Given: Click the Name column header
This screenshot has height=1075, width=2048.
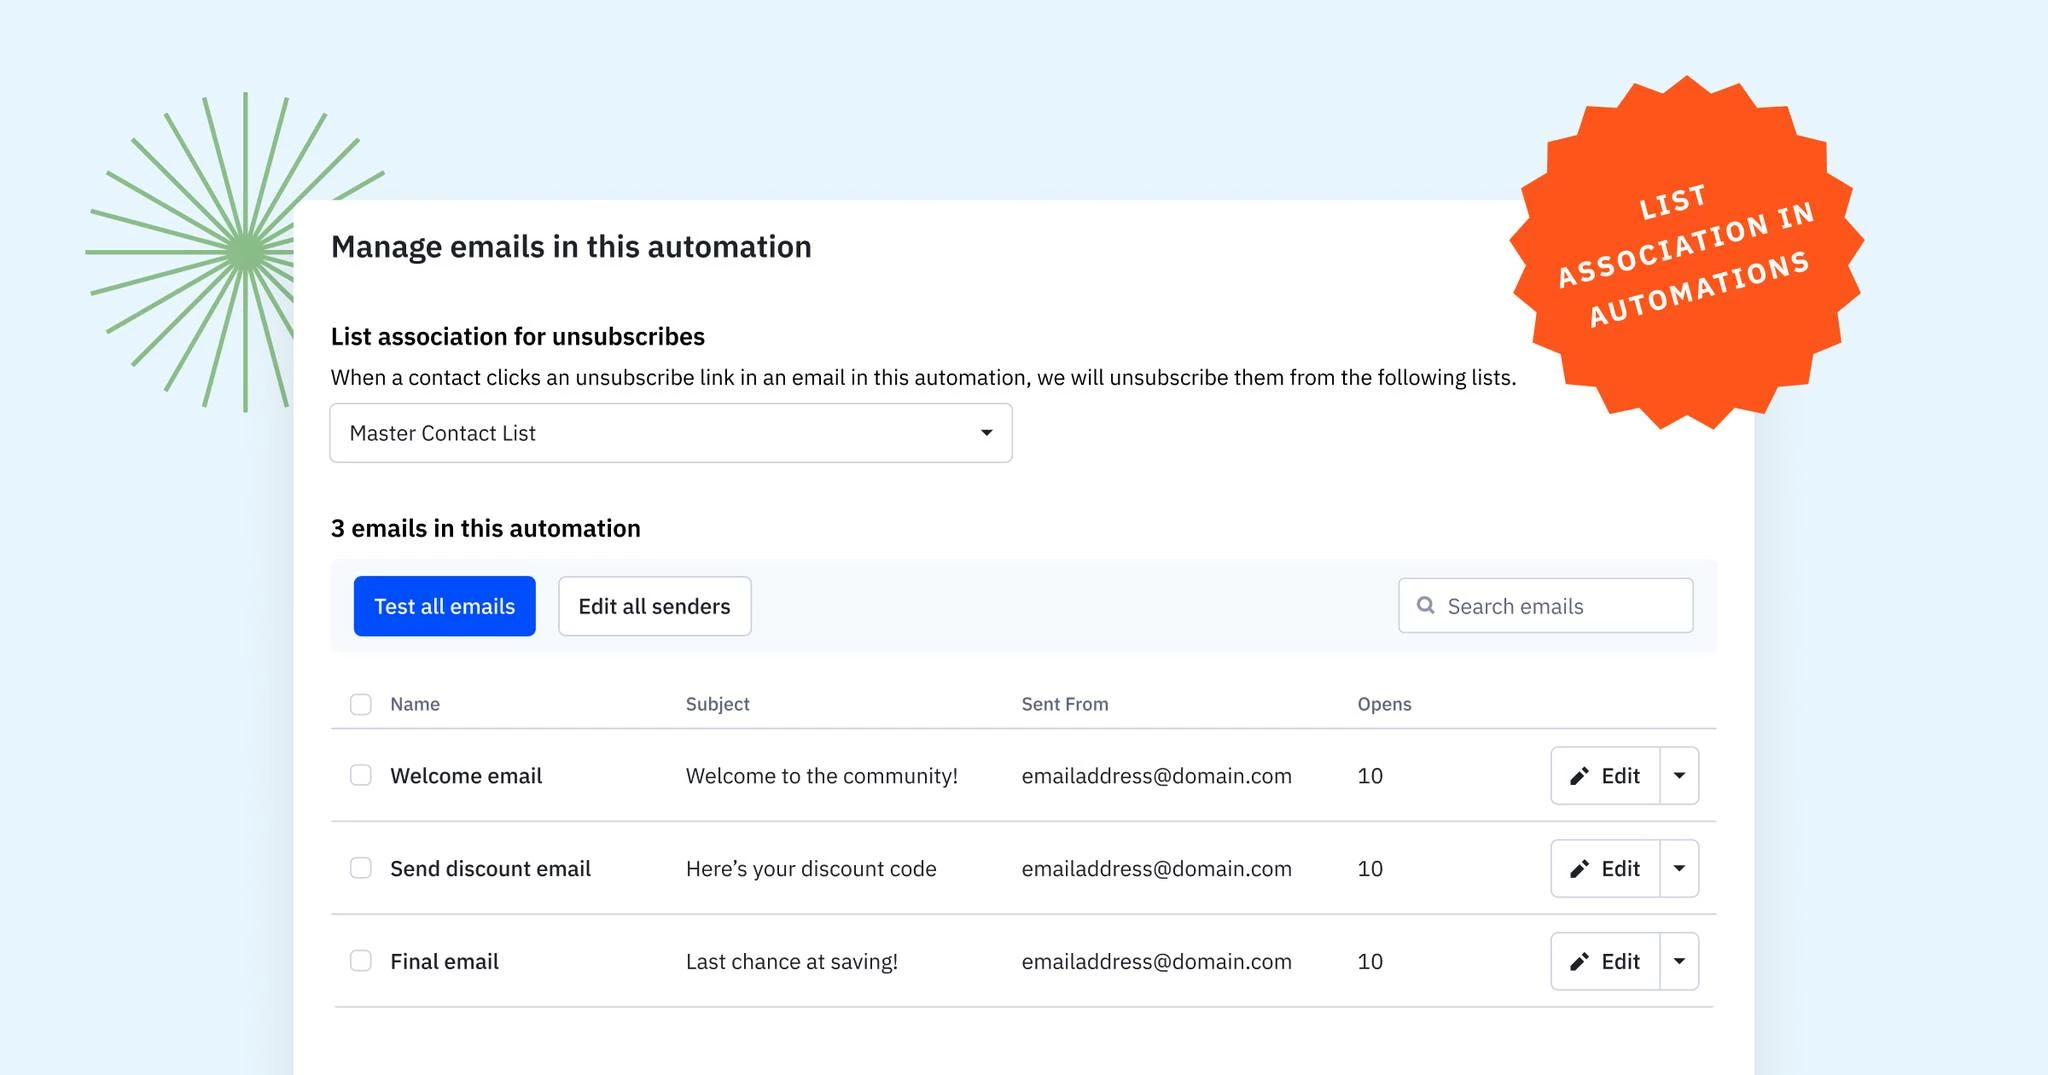Looking at the screenshot, I should tap(415, 704).
